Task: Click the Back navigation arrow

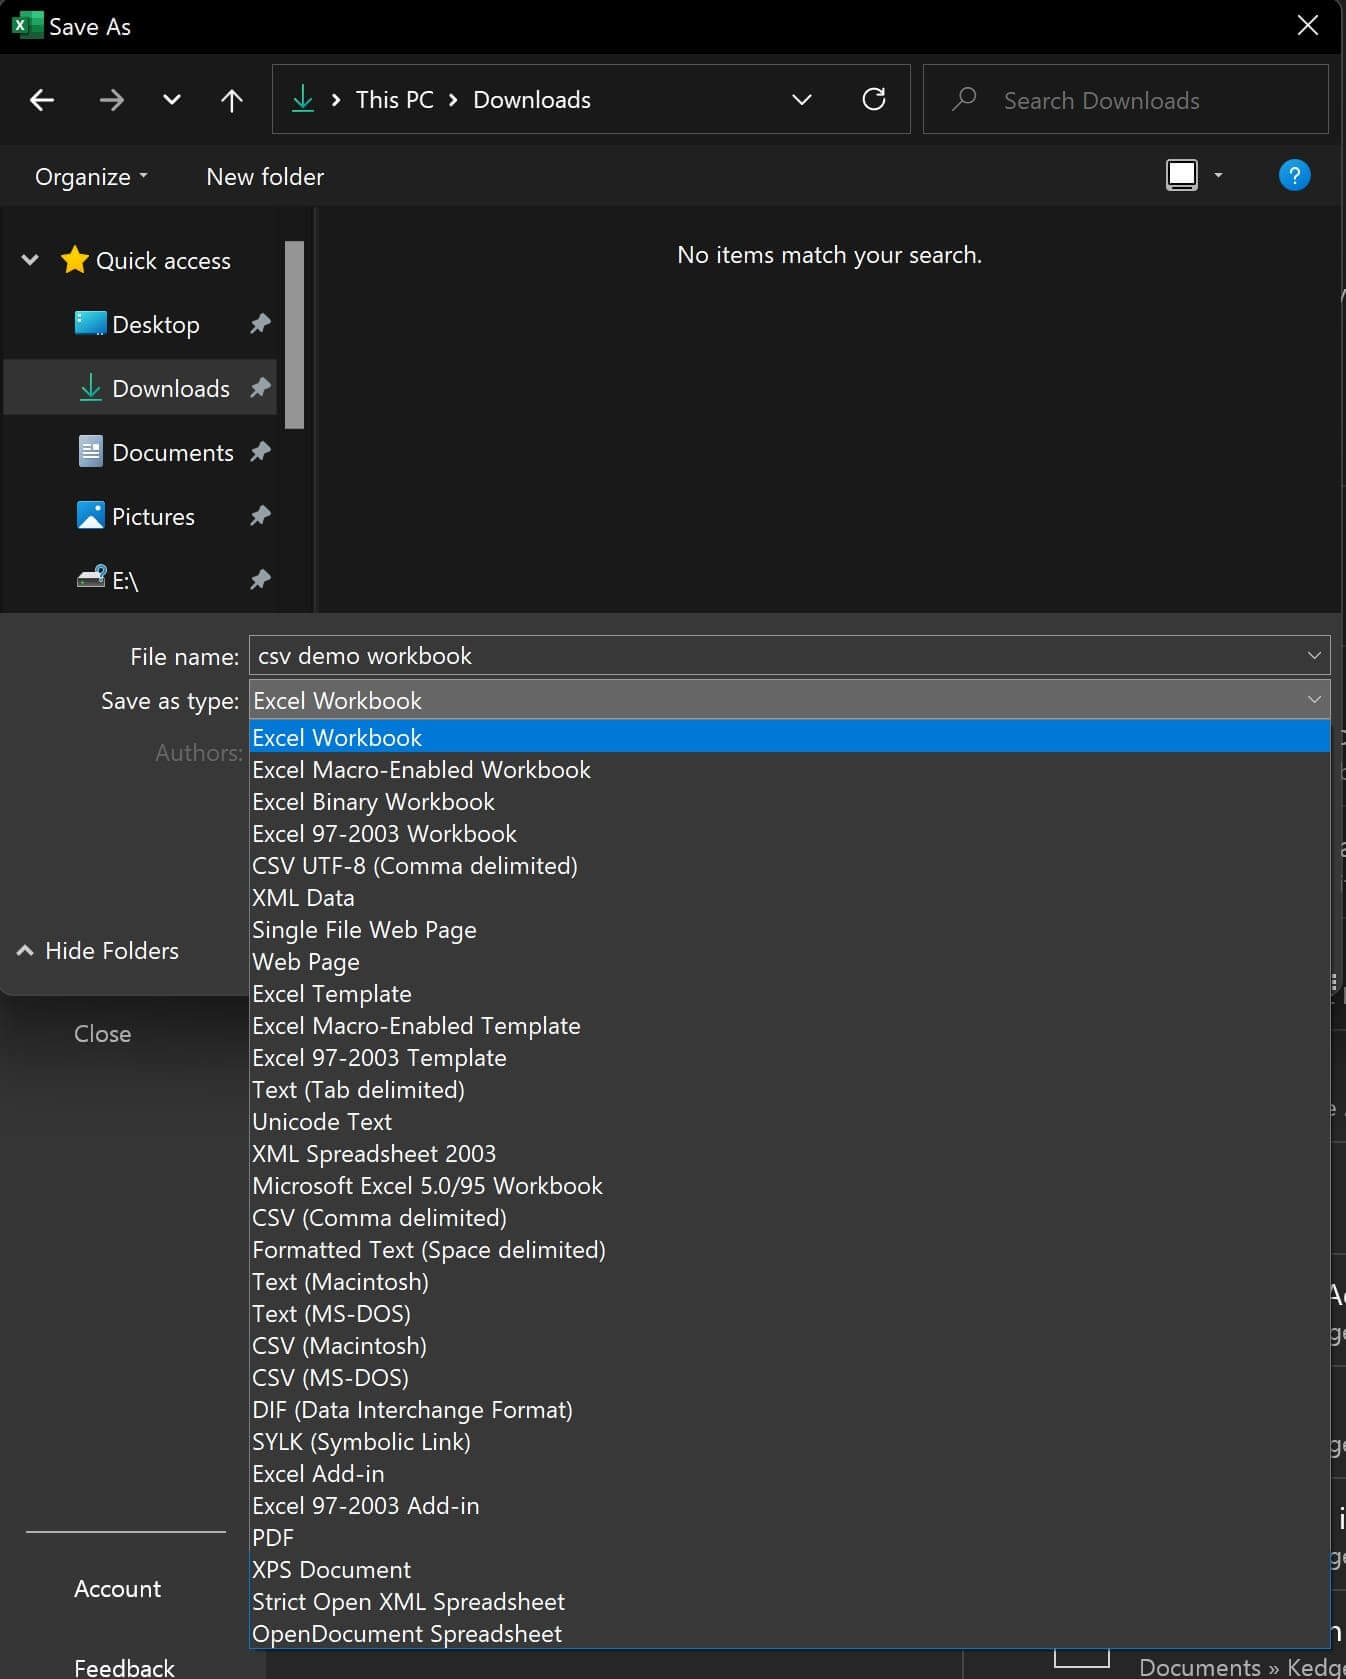Action: pos(42,100)
